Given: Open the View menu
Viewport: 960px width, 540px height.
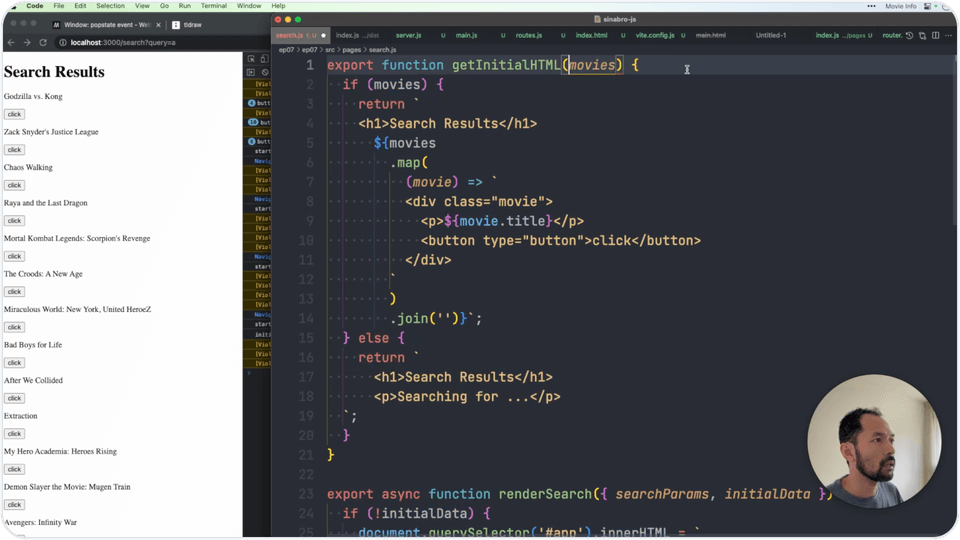Looking at the screenshot, I should point(142,6).
